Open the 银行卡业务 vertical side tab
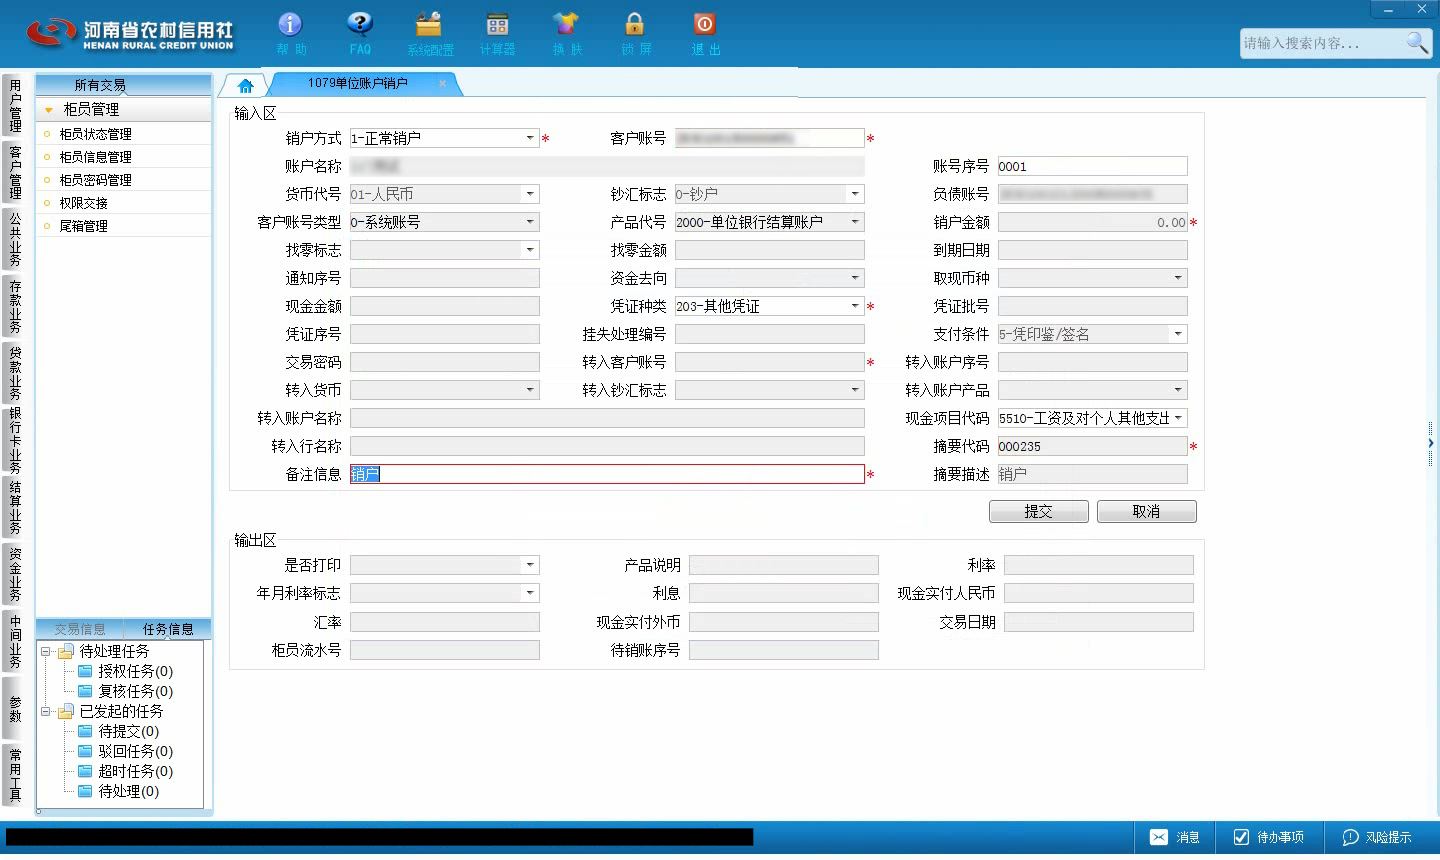Viewport: 1440px width, 860px height. pos(14,440)
